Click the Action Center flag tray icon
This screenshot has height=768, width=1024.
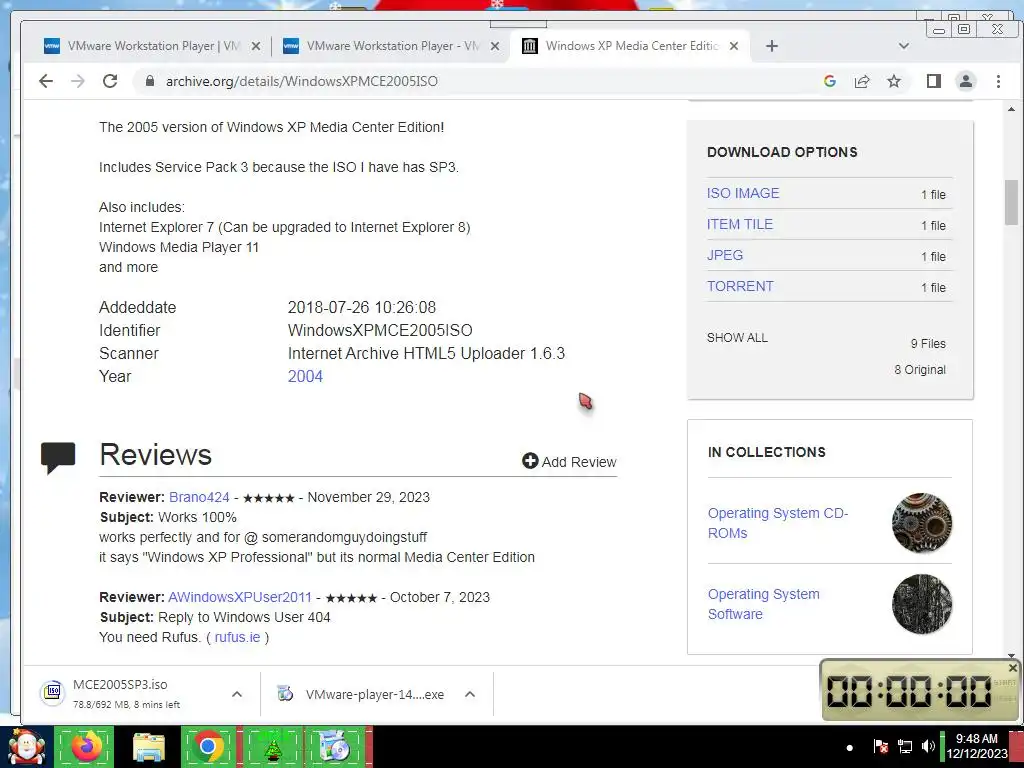880,746
